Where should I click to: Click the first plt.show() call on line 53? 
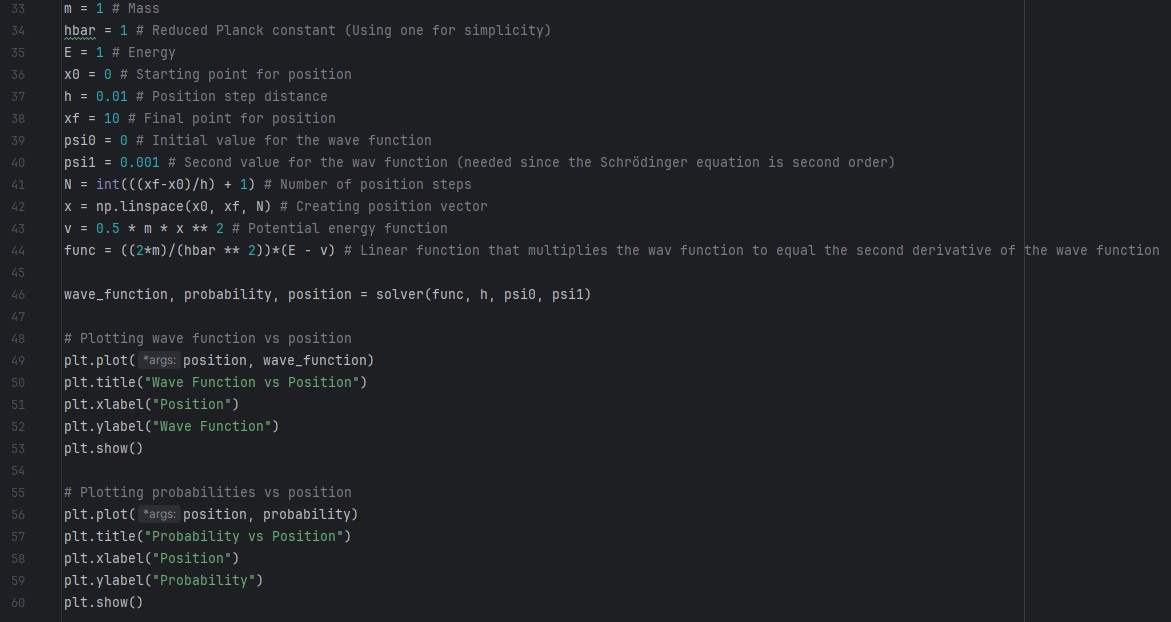coord(103,448)
